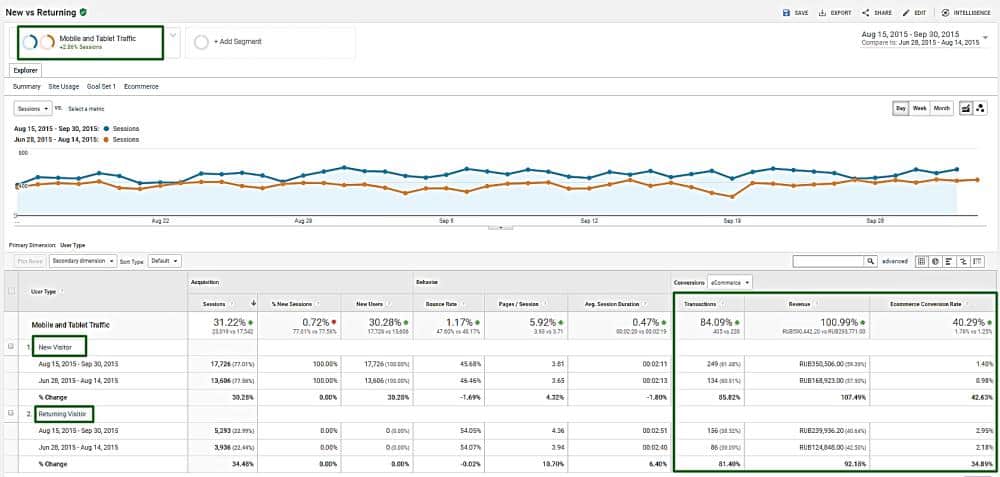This screenshot has height=477, width=1000.
Task: Switch to the Ecommerce sub-tab
Action: 141,86
